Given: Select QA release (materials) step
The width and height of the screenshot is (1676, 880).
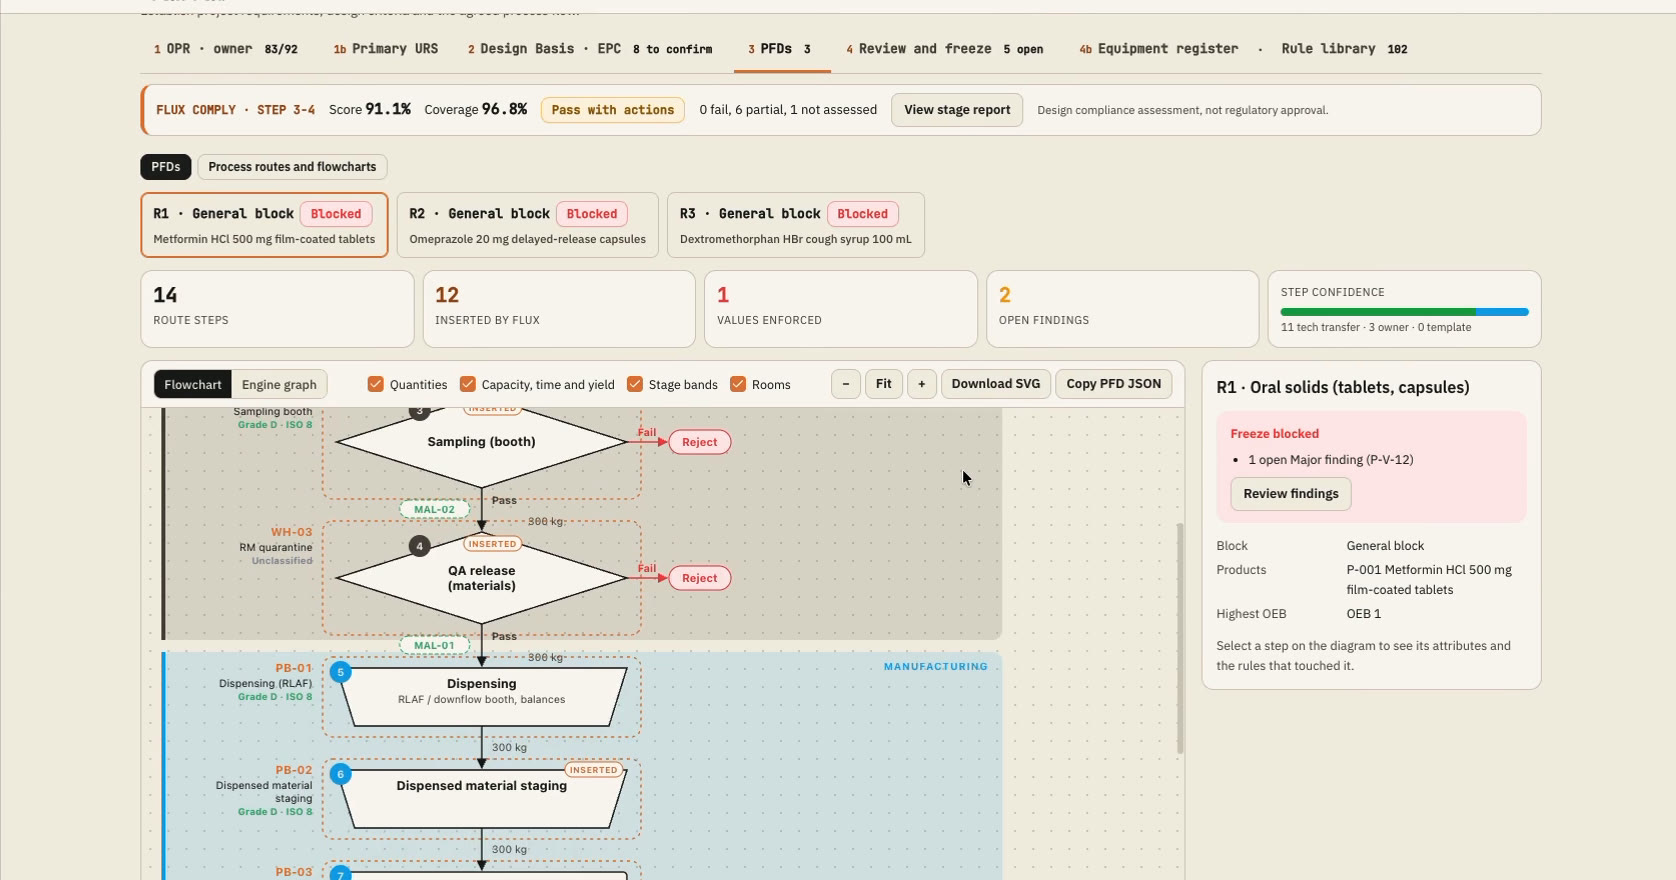Looking at the screenshot, I should point(481,578).
